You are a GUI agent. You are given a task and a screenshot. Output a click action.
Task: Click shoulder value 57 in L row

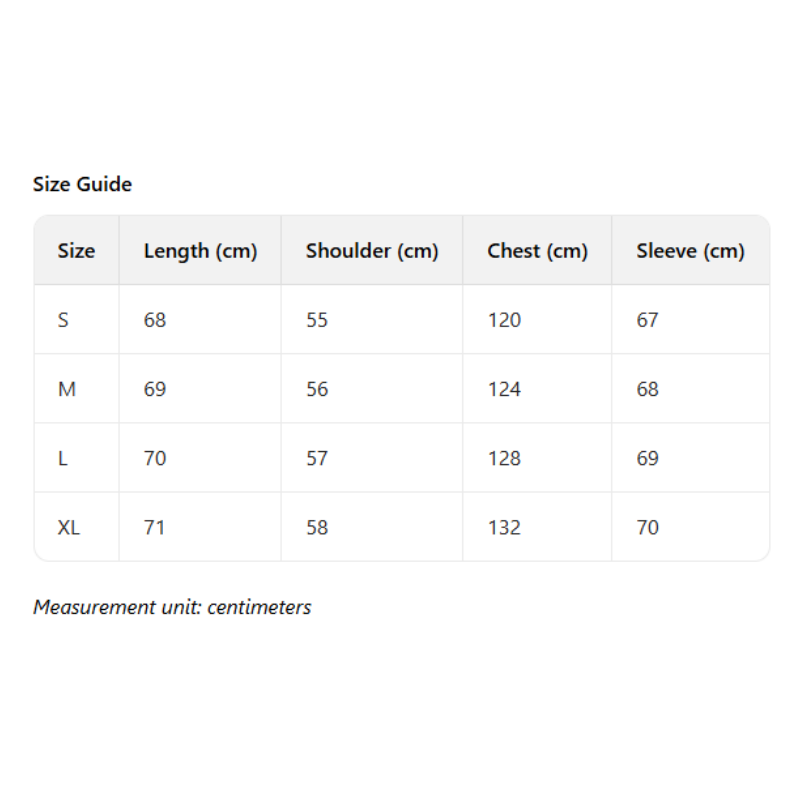tap(317, 458)
